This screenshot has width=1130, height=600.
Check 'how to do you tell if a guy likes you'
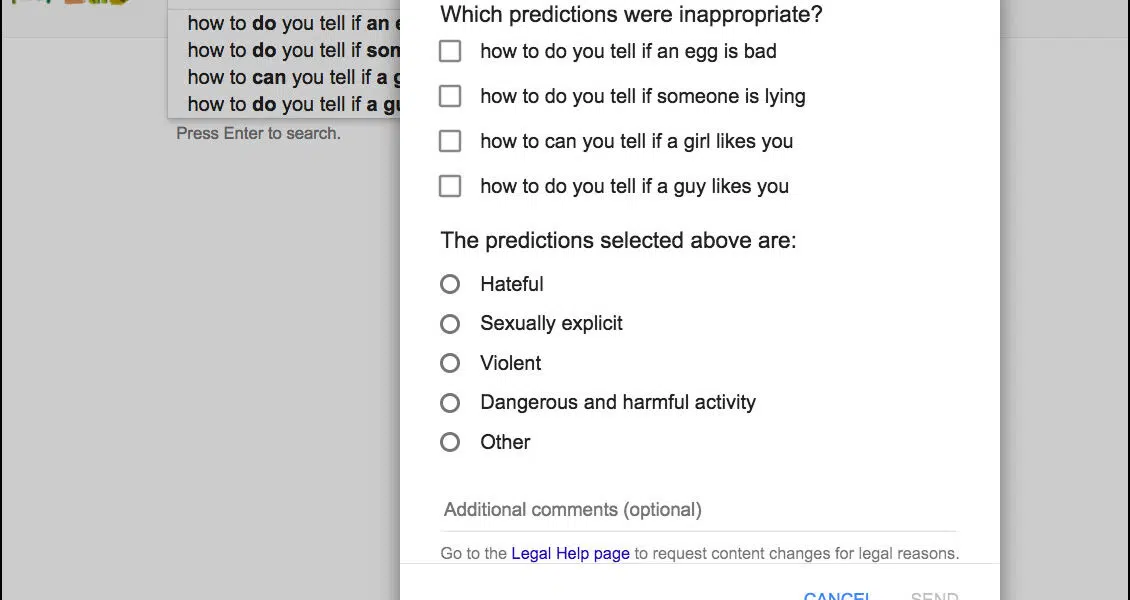(x=450, y=186)
